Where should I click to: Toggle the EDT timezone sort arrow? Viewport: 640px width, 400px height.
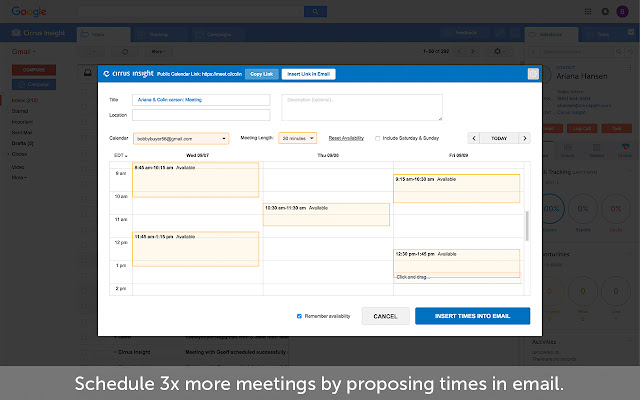click(124, 156)
